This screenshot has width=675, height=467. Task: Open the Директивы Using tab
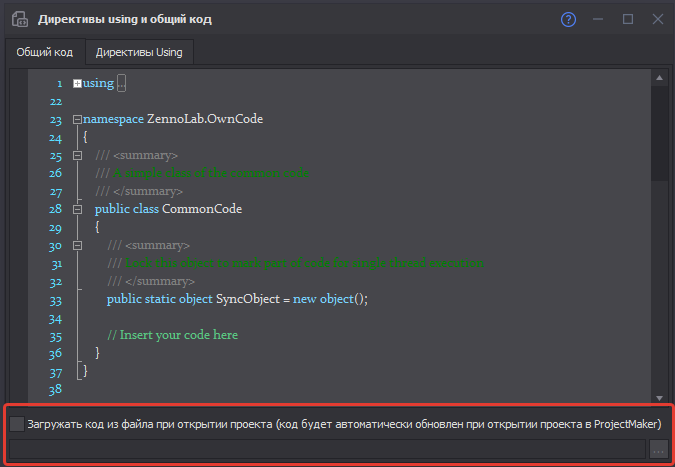(x=139, y=52)
